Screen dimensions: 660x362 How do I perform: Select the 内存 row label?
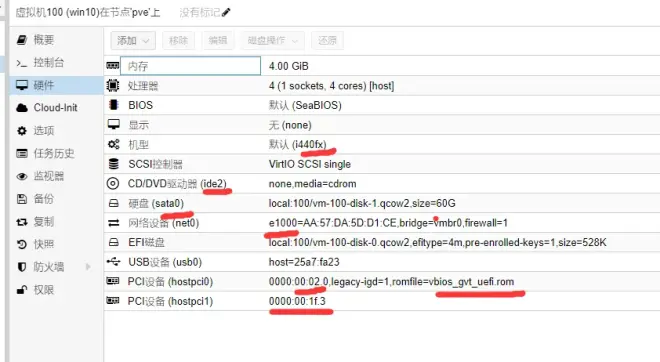[x=138, y=66]
